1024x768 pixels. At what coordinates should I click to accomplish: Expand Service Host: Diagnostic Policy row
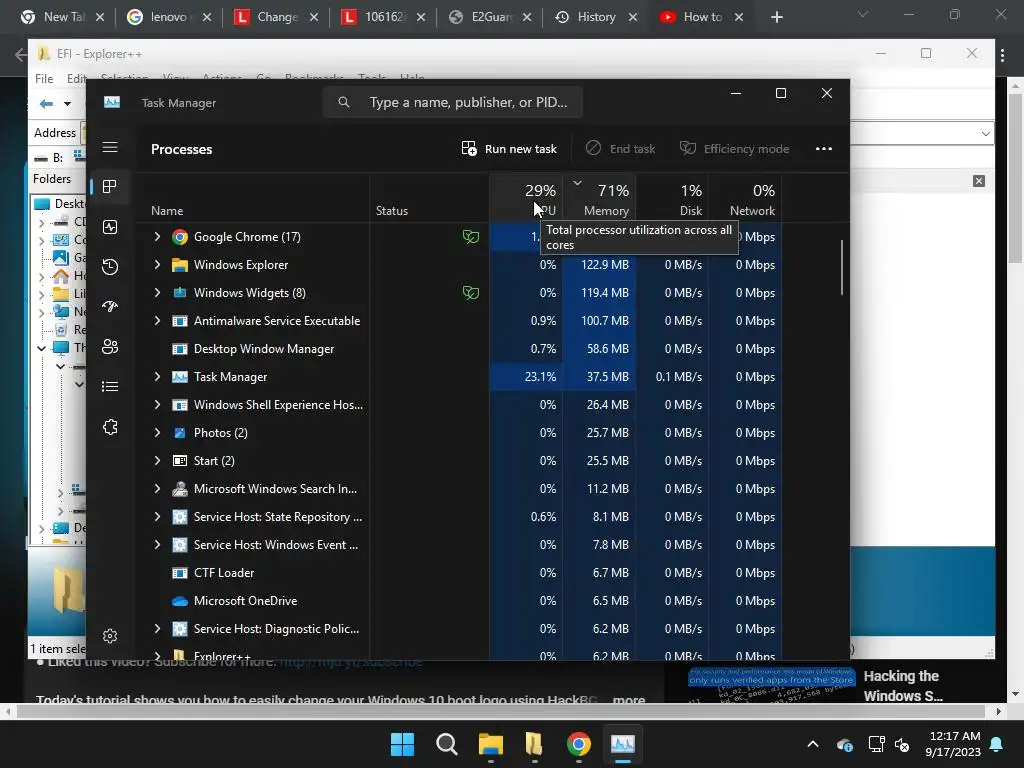[x=157, y=629]
